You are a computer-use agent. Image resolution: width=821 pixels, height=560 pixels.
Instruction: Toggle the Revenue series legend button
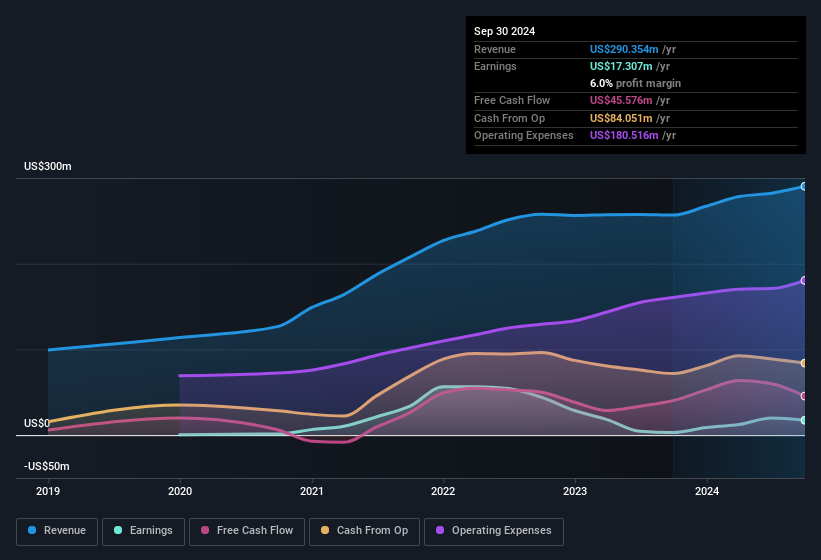(57, 531)
